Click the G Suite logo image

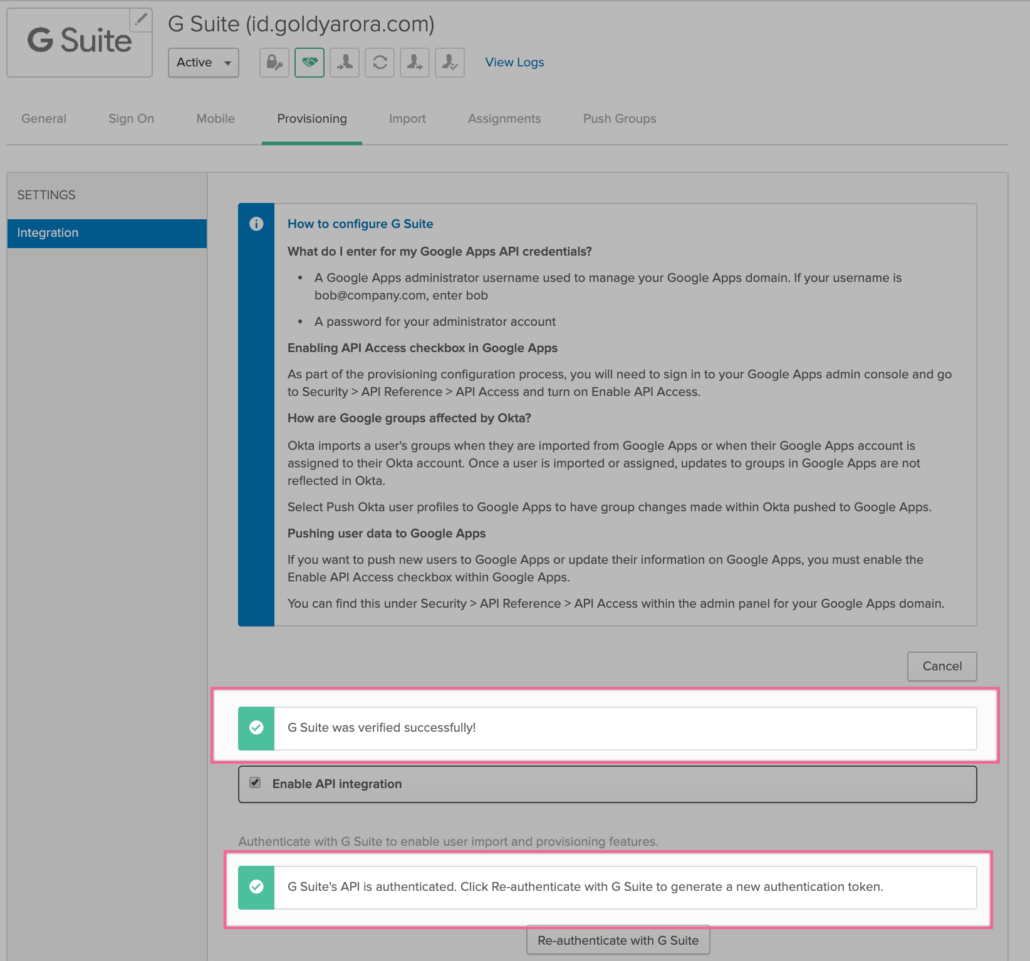79,41
